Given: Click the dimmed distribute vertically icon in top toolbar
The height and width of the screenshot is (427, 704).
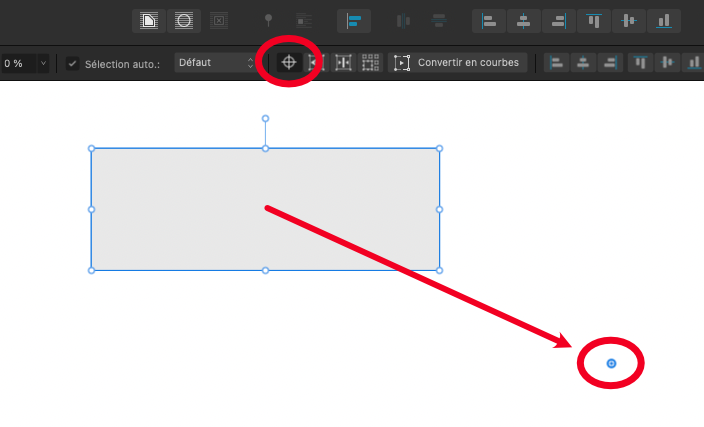Looking at the screenshot, I should 439,21.
